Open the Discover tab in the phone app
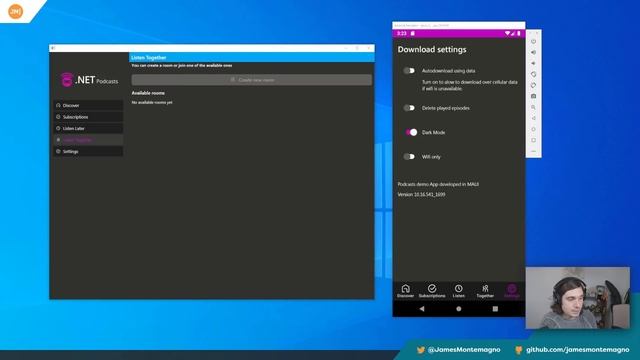Viewport: 640px width, 360px height. pos(405,291)
